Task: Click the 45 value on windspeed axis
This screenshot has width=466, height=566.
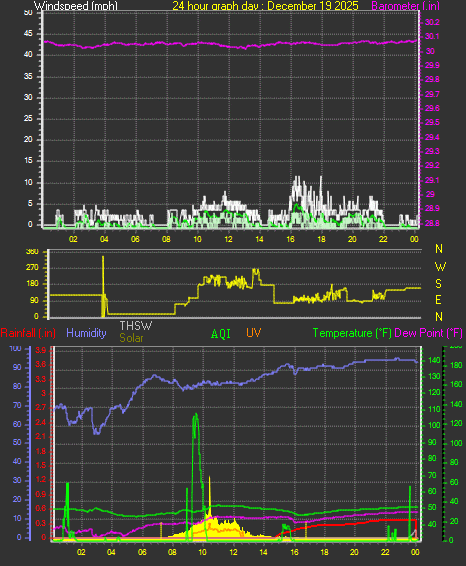Action: coord(28,34)
